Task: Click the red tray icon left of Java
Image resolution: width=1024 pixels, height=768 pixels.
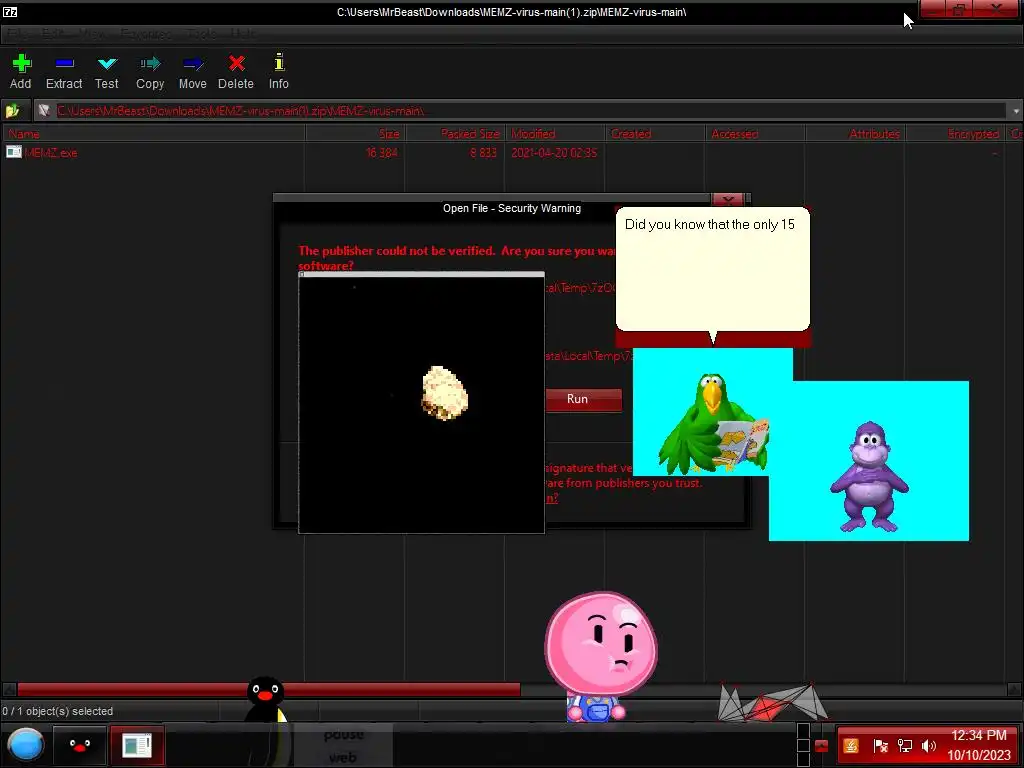Action: [x=822, y=746]
